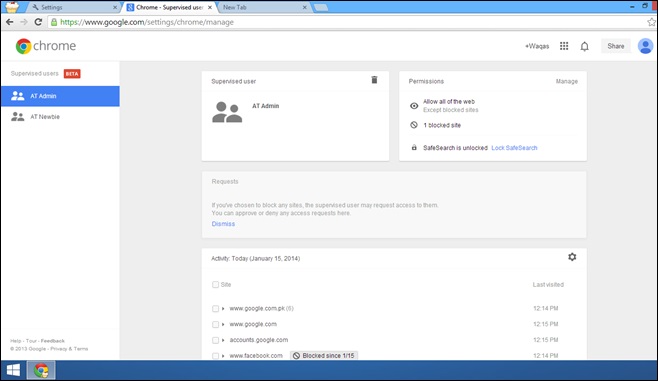Click the Last visited column header
This screenshot has height=381, width=658.
coord(548,284)
